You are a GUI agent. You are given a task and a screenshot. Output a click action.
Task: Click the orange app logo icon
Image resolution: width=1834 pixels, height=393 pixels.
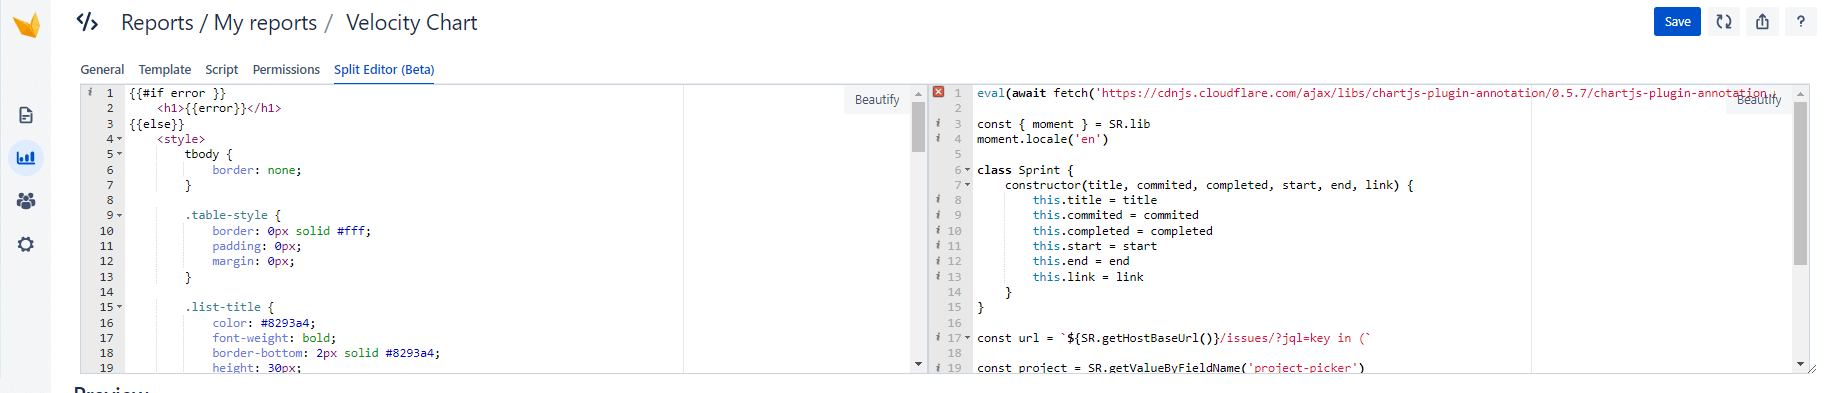[x=27, y=24]
